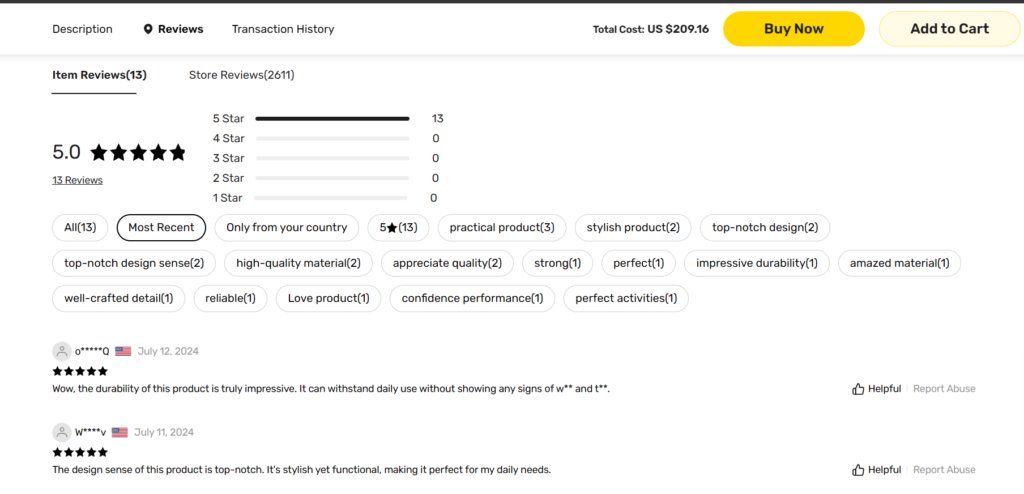Click the 5.0 rating score

[x=67, y=153]
